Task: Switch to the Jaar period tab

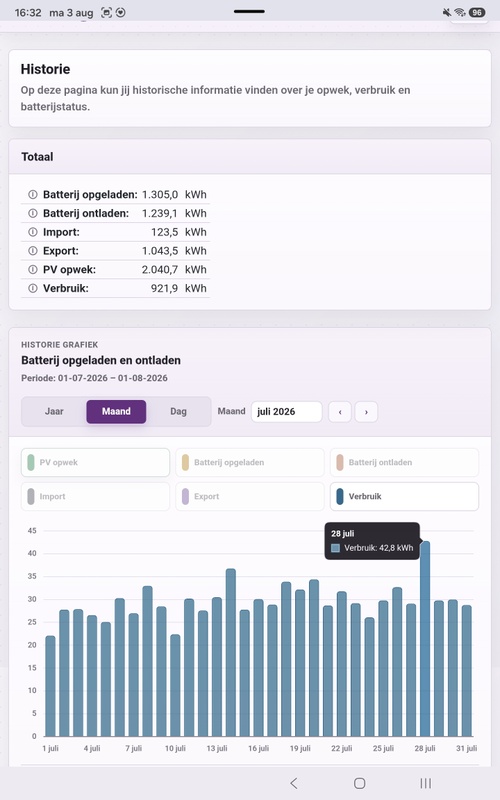Action: click(54, 411)
